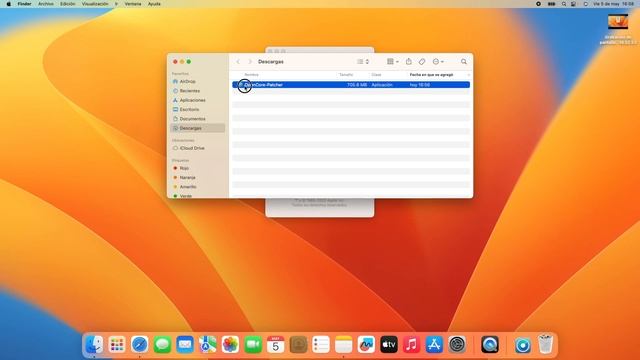Click the Aplicación cell of OpenCore-Patcher row

[382, 85]
